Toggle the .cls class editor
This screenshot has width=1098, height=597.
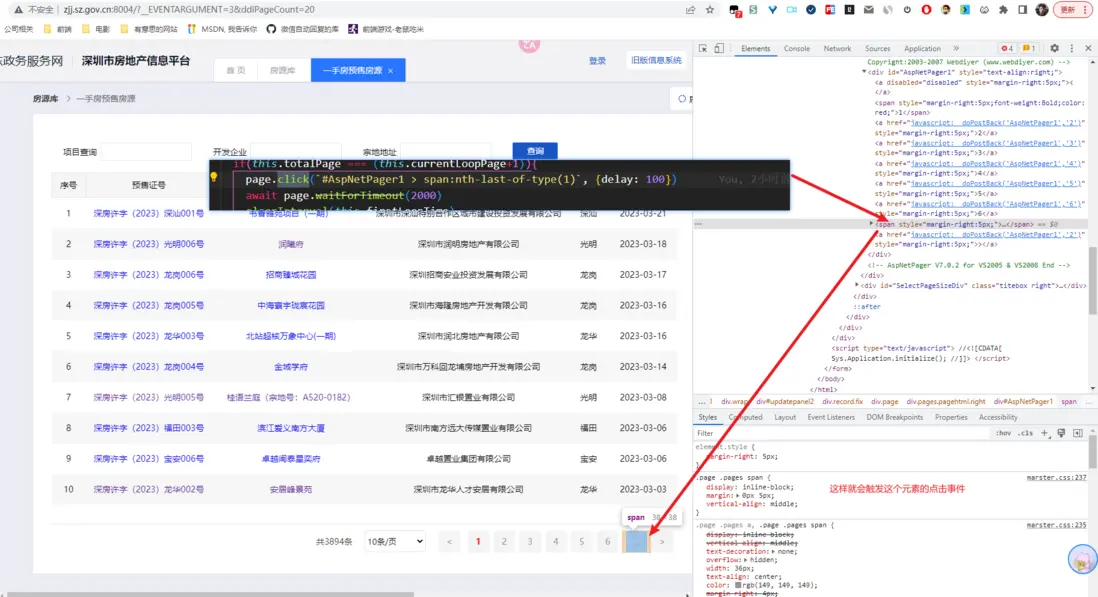tap(1026, 433)
